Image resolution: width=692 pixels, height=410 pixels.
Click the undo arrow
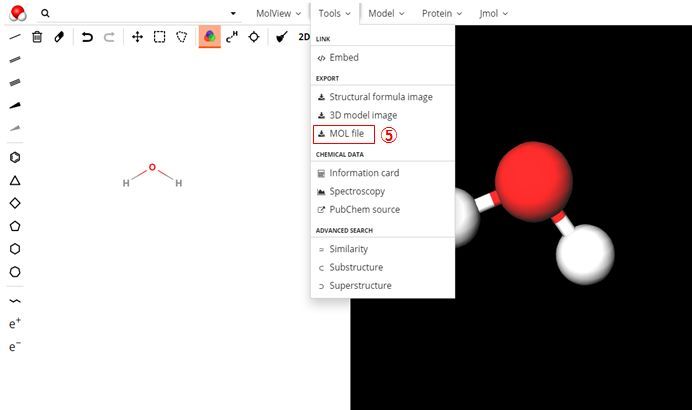tap(87, 37)
